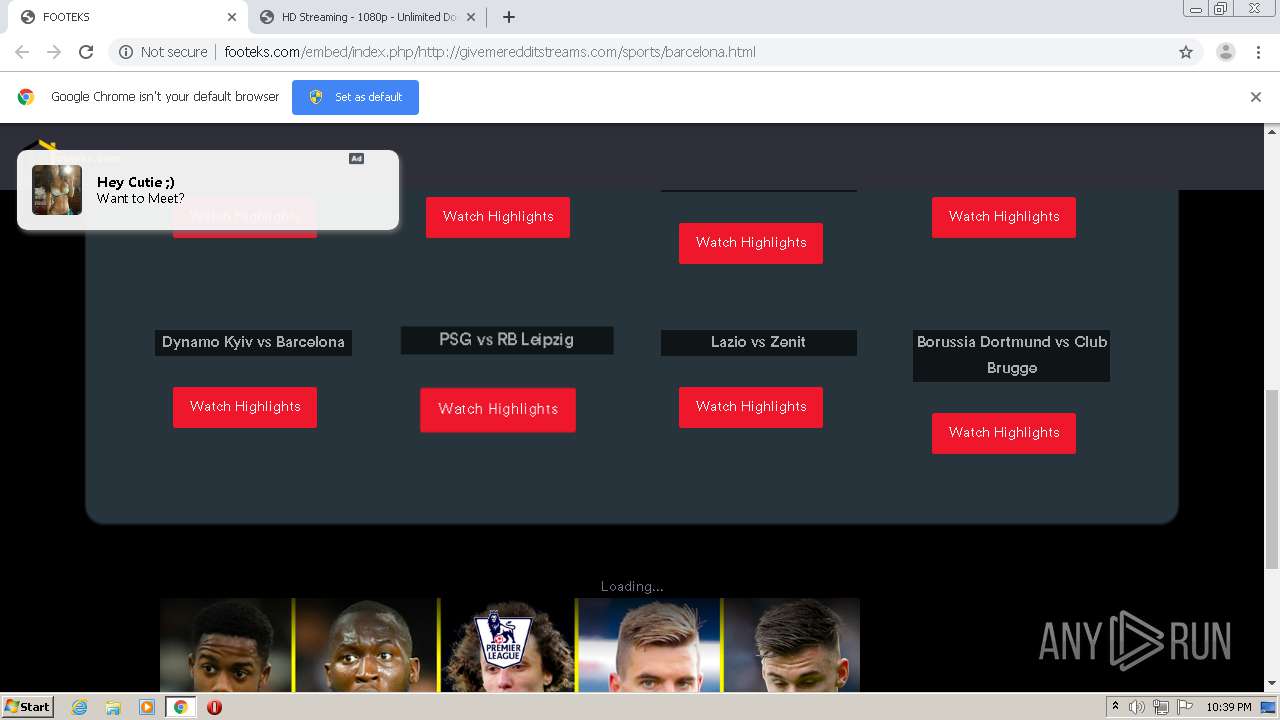Viewport: 1280px width, 720px height.
Task: Click the Premier League banner image
Action: (510, 645)
